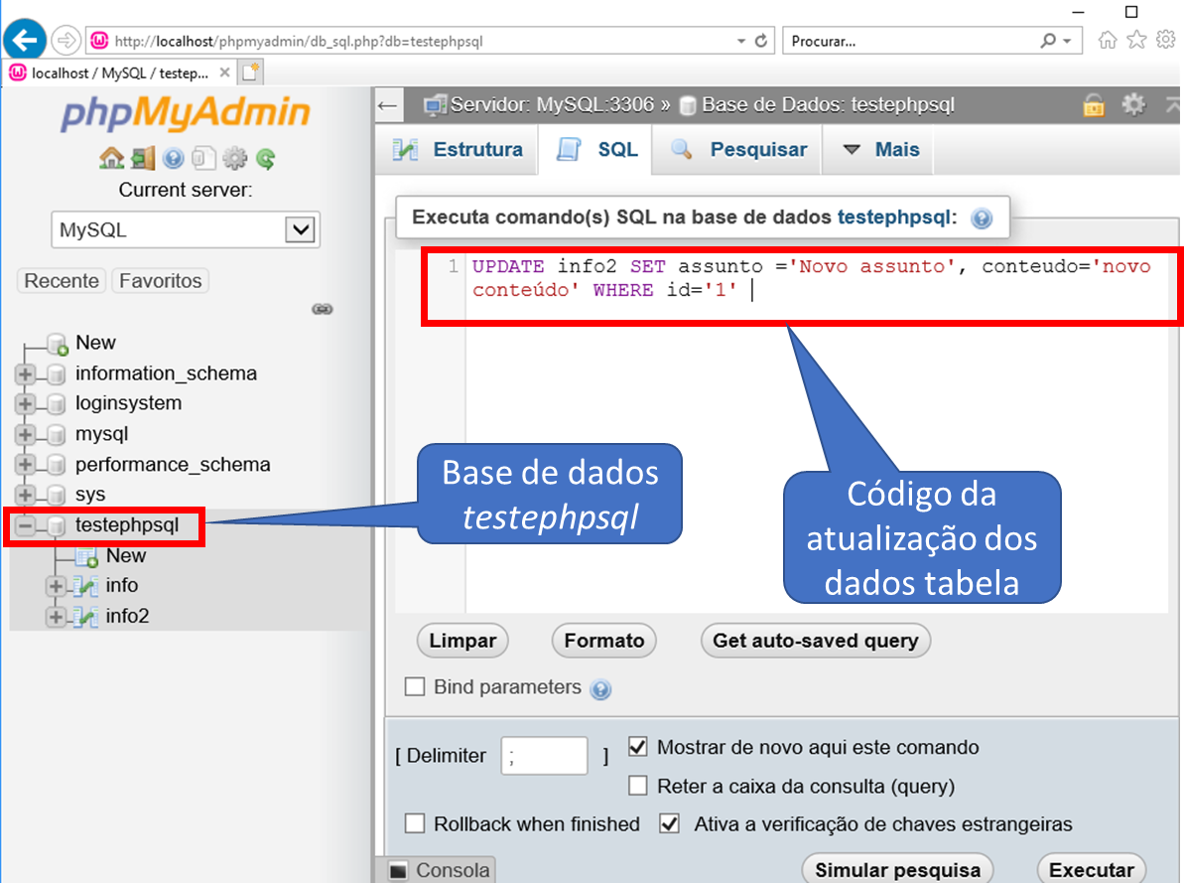Click the search magnifier in Procurar box
The height and width of the screenshot is (883, 1184).
(1048, 40)
